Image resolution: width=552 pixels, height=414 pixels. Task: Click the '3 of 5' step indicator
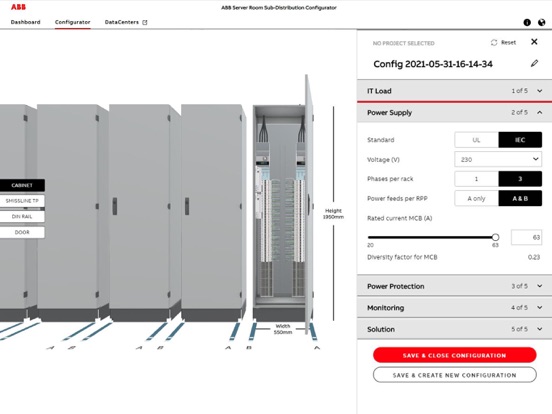tap(519, 286)
